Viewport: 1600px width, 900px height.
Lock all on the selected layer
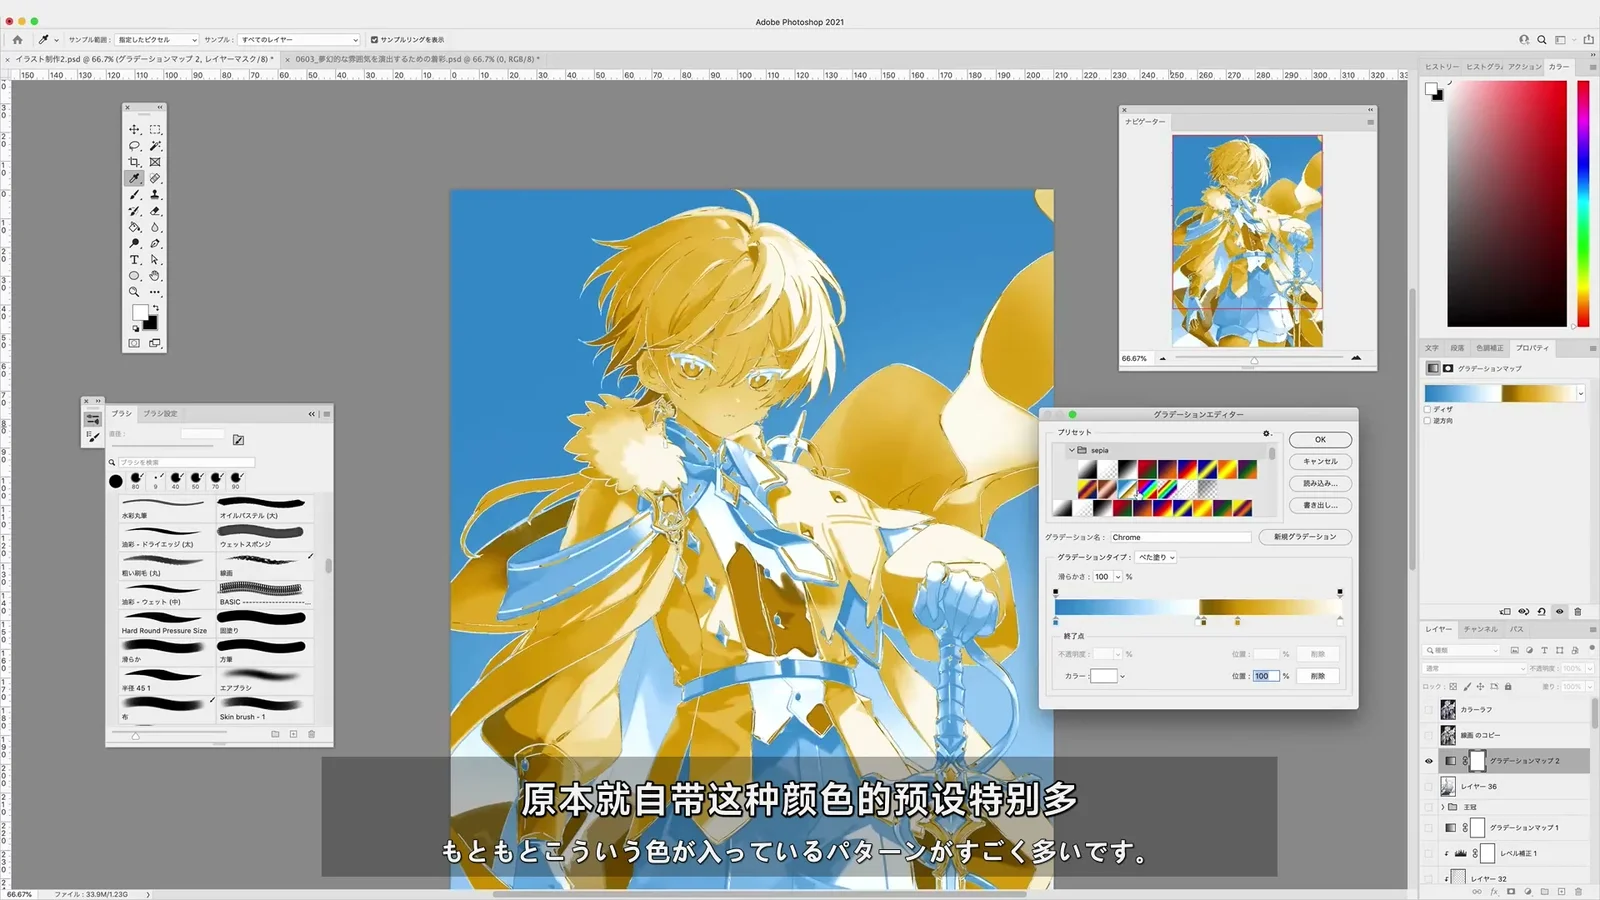pos(1508,687)
